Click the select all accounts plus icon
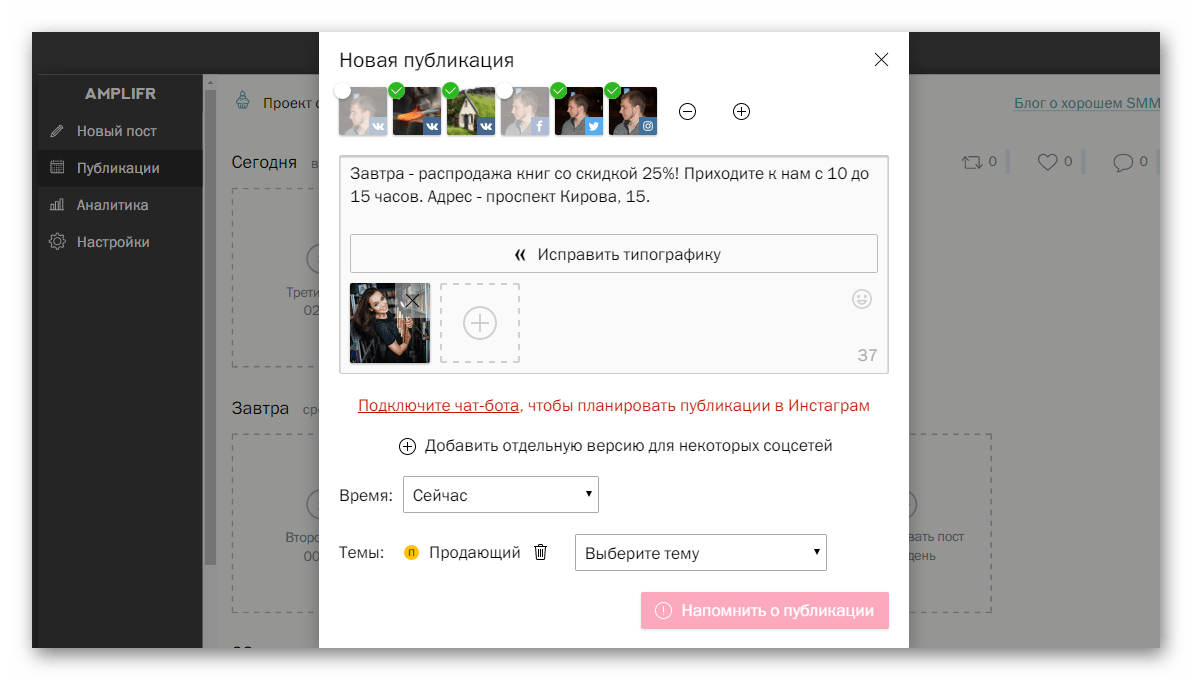This screenshot has height=680, width=1192. click(x=741, y=112)
